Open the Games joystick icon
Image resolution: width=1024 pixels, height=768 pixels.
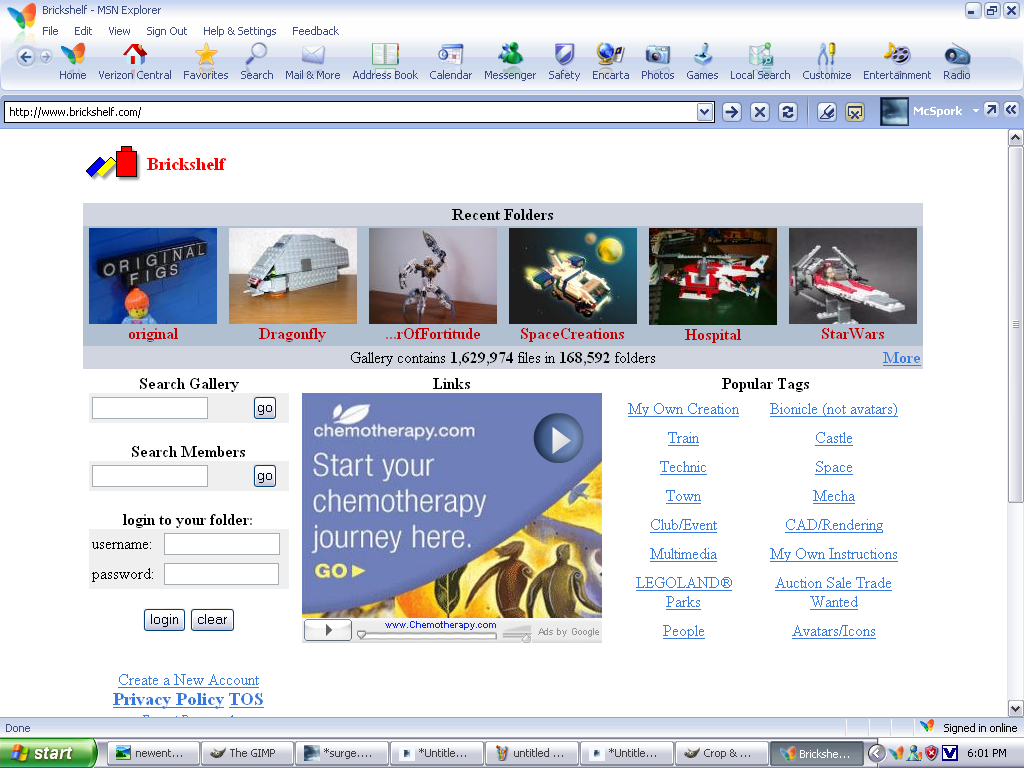click(x=702, y=62)
